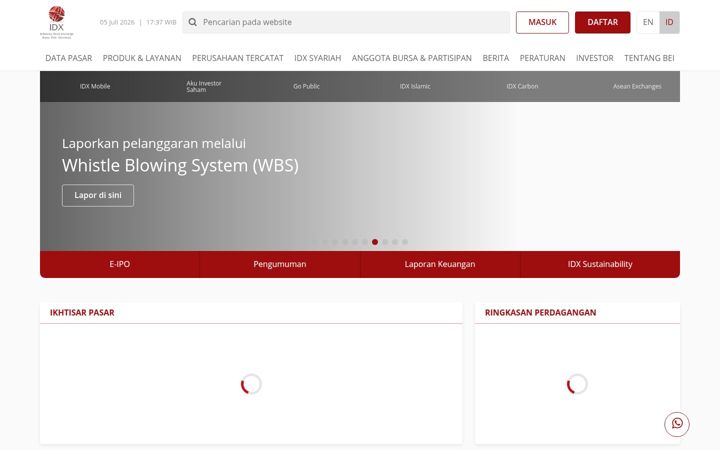Click the DAFTAR button
The width and height of the screenshot is (720, 450).
pos(602,22)
